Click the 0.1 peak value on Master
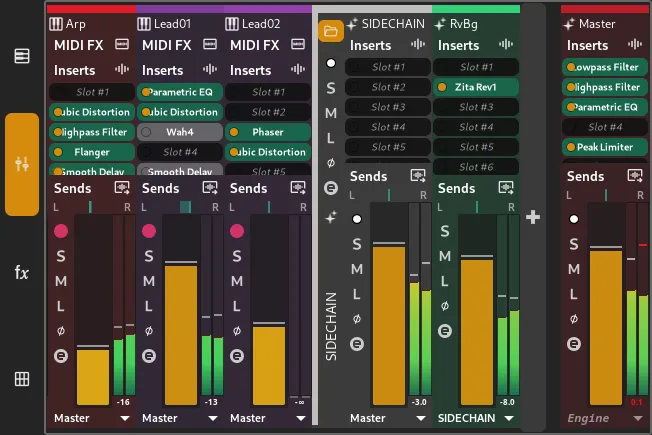The image size is (652, 435). pos(636,402)
